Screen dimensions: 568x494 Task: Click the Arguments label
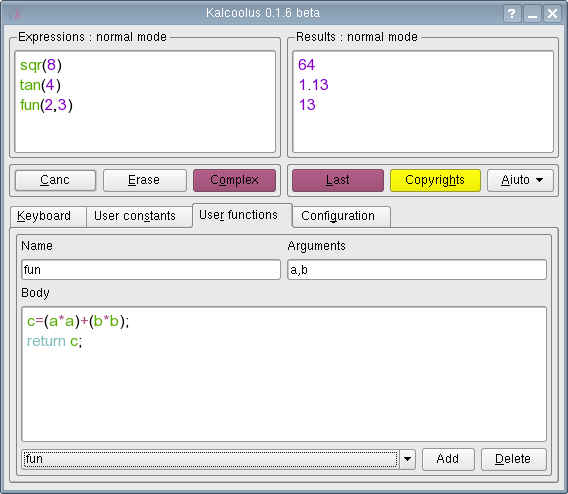[316, 246]
